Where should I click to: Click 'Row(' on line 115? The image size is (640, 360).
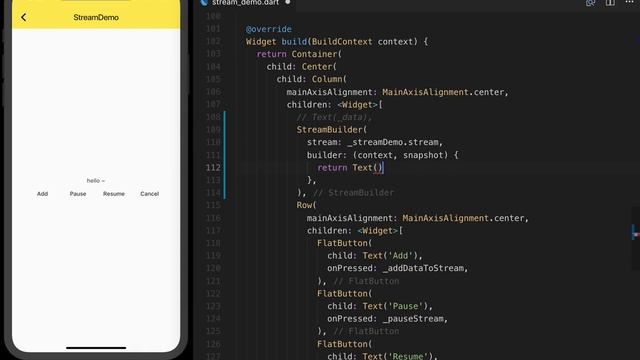[307, 205]
